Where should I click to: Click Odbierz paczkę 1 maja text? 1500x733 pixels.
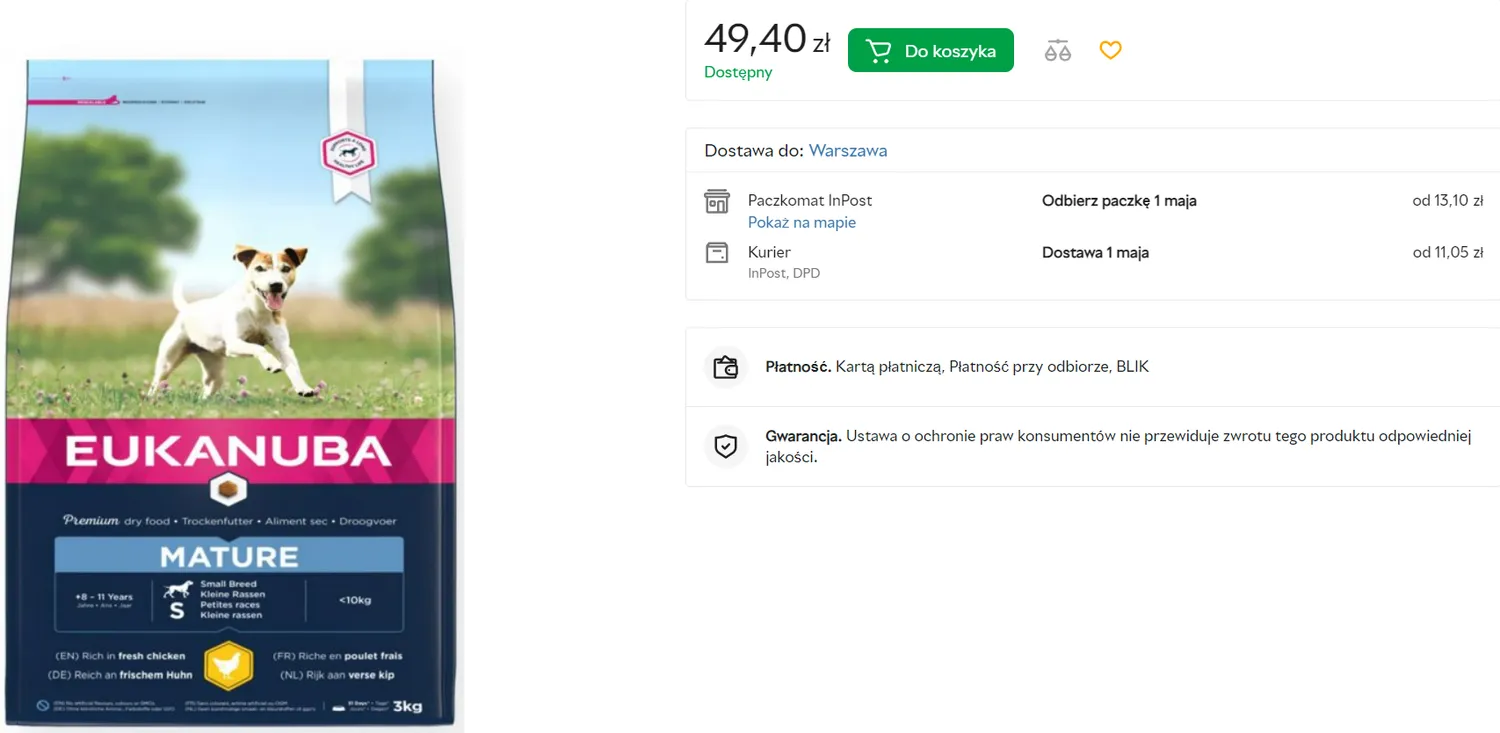pos(1119,201)
